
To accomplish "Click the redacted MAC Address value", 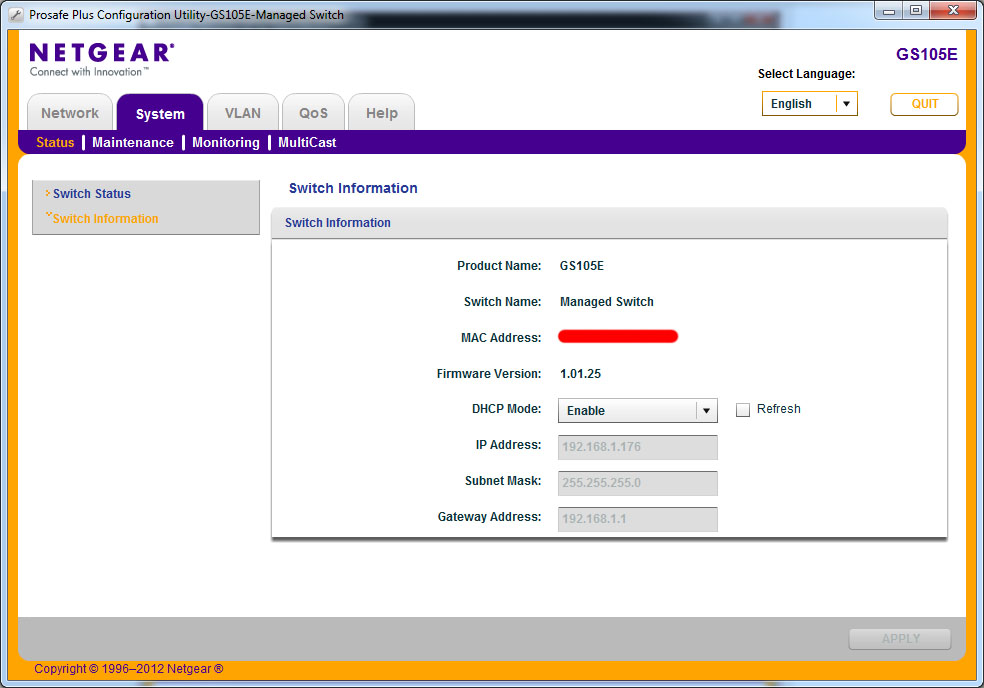I will tap(618, 336).
